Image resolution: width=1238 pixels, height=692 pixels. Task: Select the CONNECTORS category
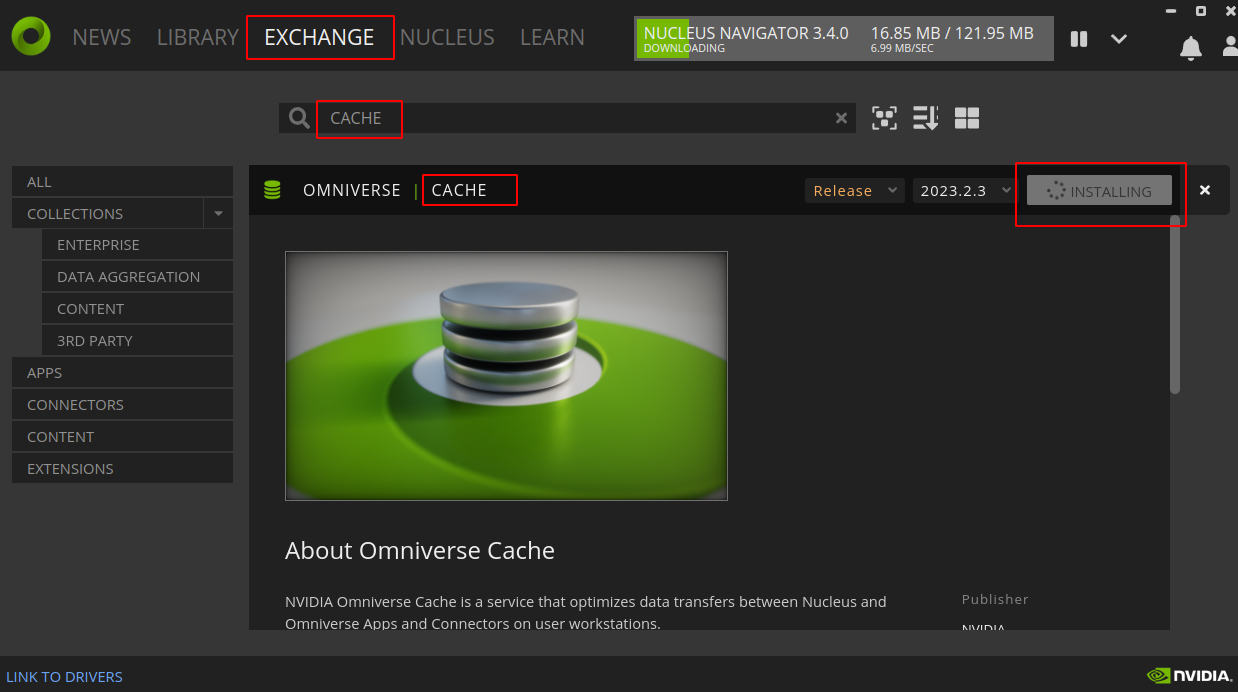(122, 405)
